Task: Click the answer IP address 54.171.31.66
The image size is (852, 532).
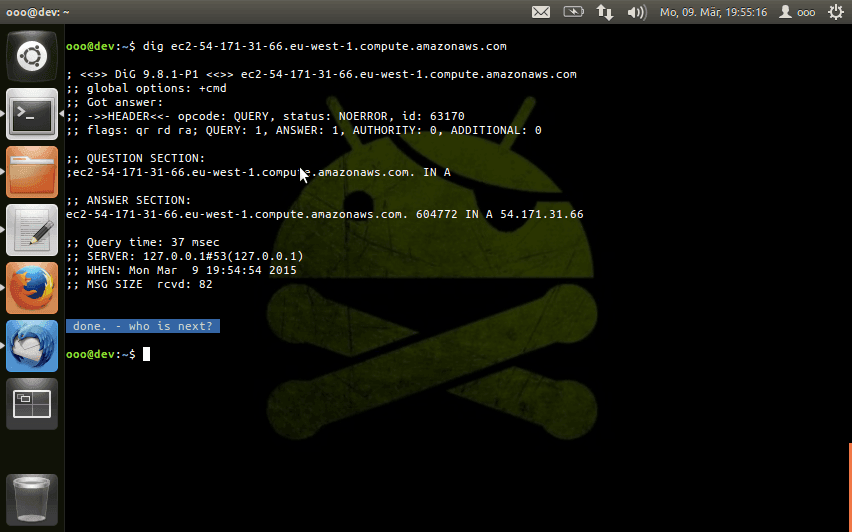Action: click(x=542, y=214)
